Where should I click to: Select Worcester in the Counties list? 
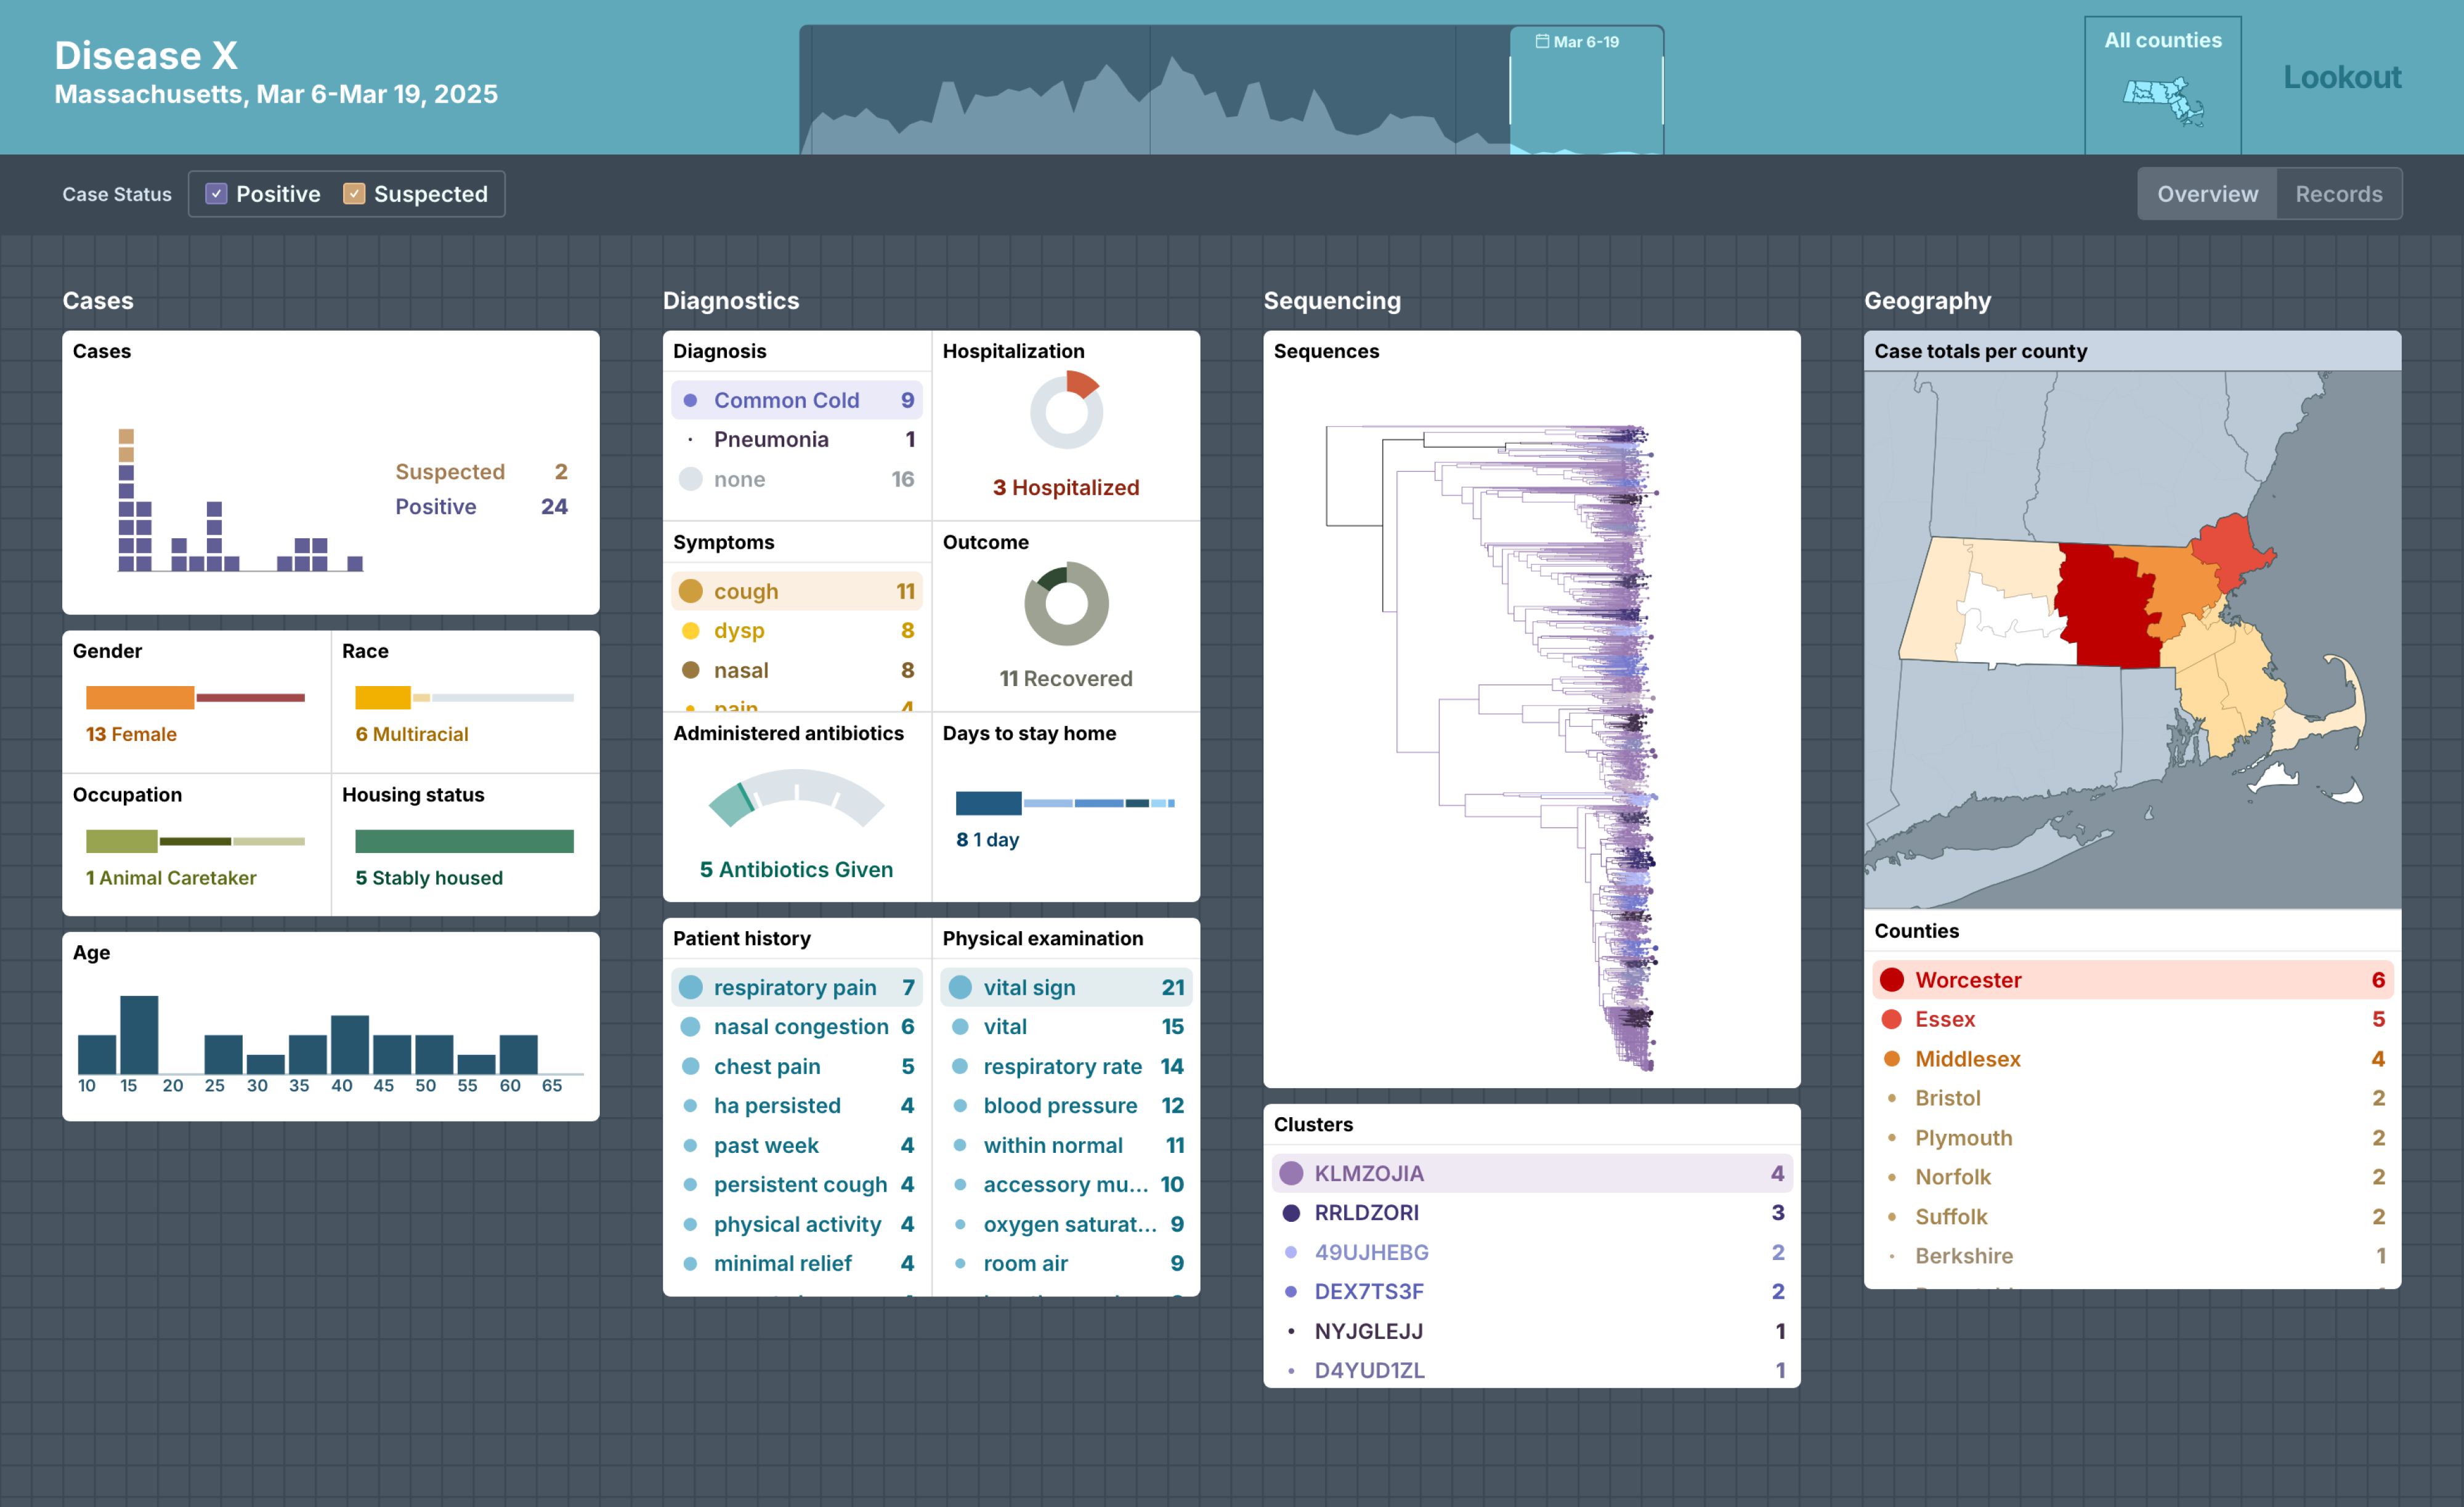(2132, 980)
